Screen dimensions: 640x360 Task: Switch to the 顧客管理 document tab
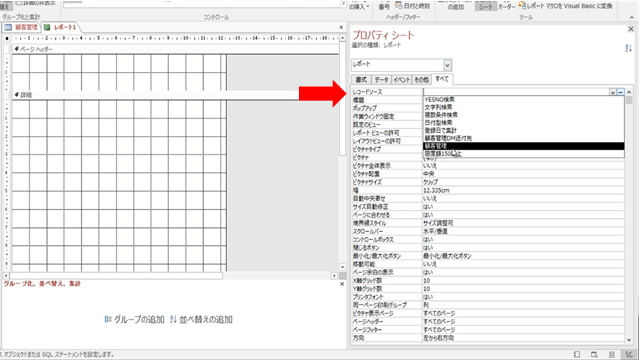[21, 27]
